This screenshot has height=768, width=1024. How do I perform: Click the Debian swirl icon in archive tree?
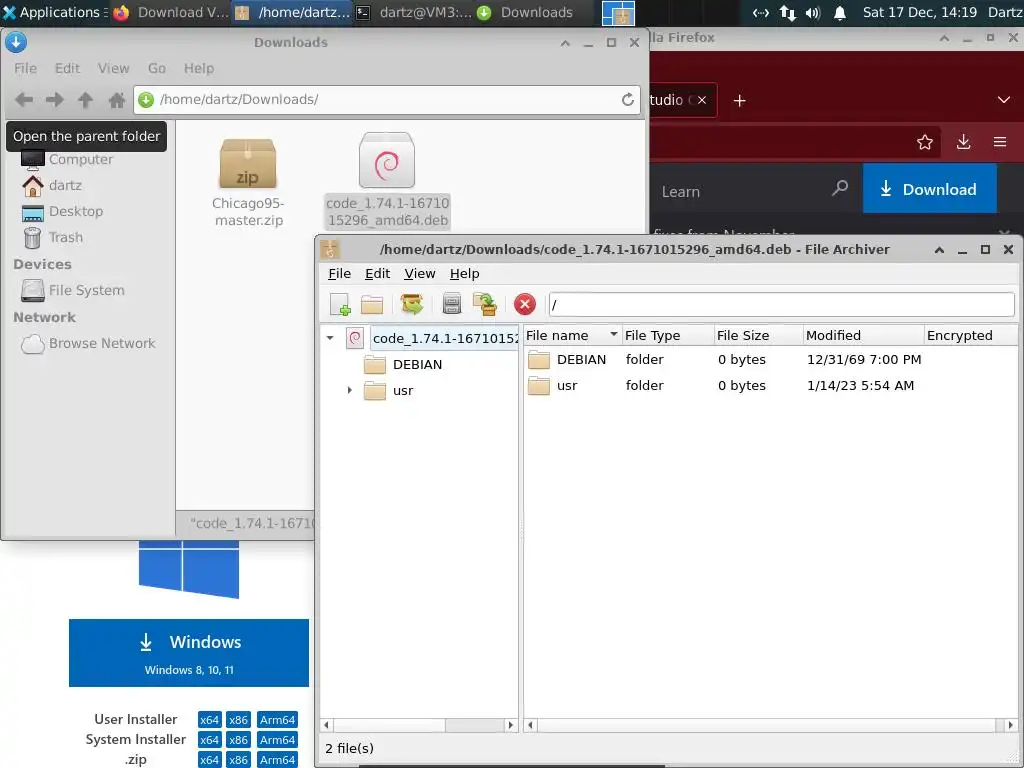coord(355,338)
